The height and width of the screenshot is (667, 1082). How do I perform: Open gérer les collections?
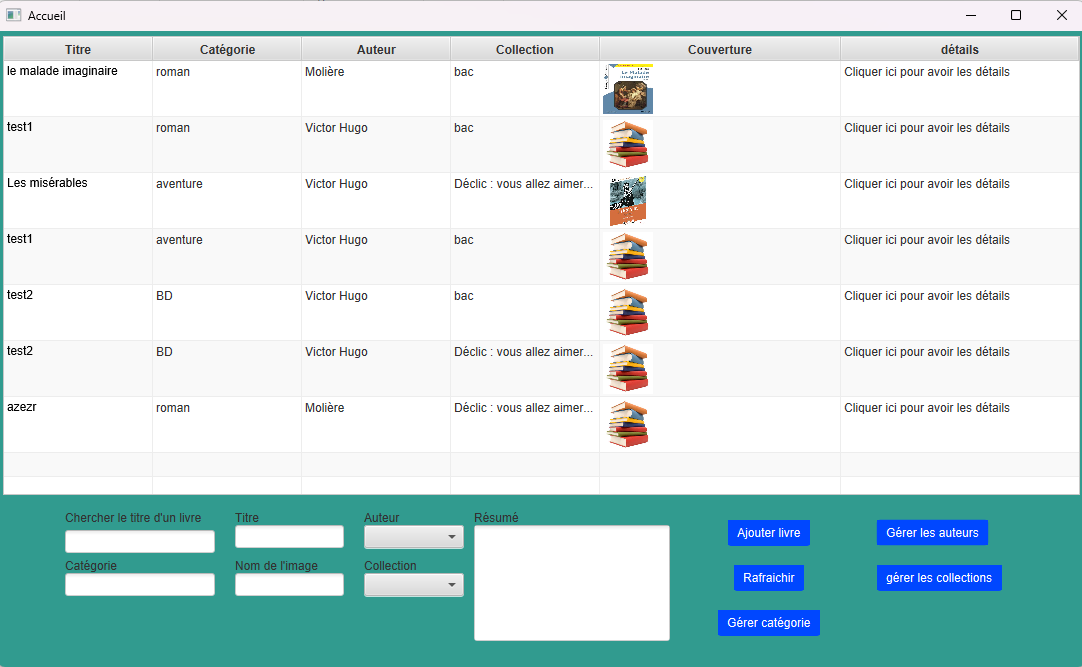tap(938, 578)
